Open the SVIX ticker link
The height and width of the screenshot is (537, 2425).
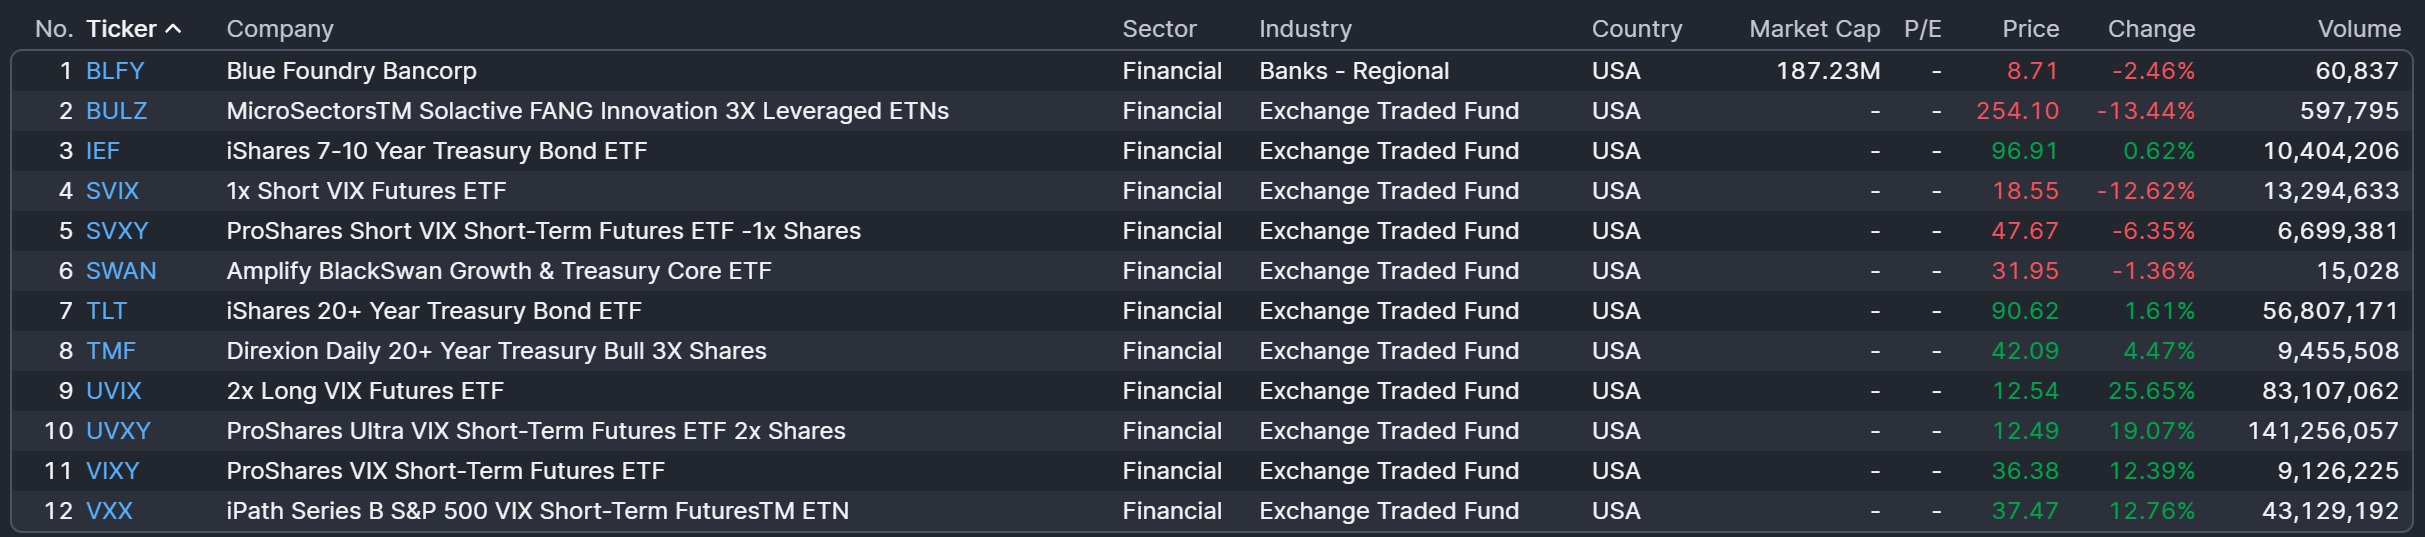pyautogui.click(x=112, y=191)
